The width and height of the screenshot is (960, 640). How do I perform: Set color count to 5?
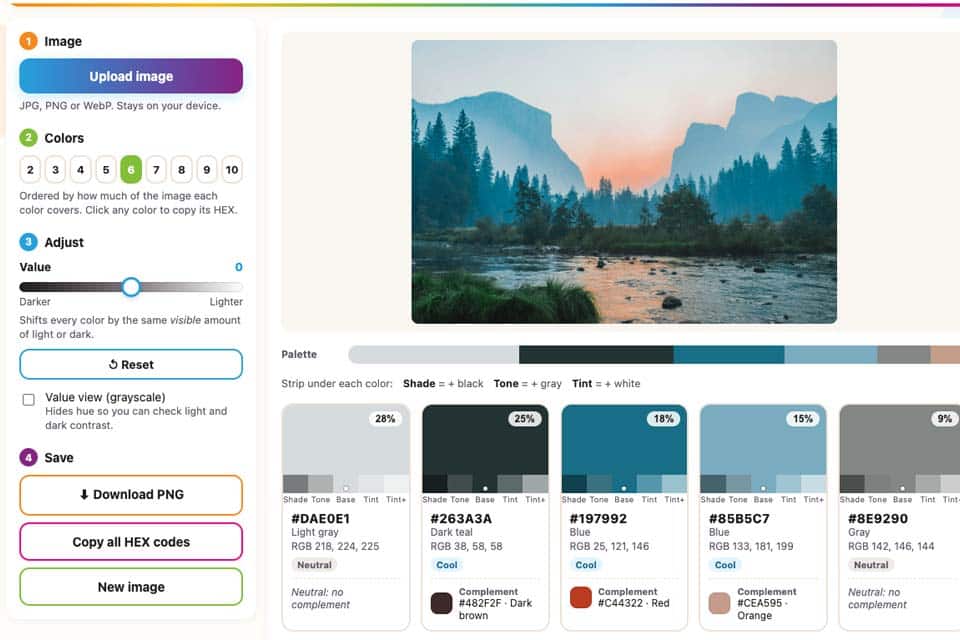106,170
